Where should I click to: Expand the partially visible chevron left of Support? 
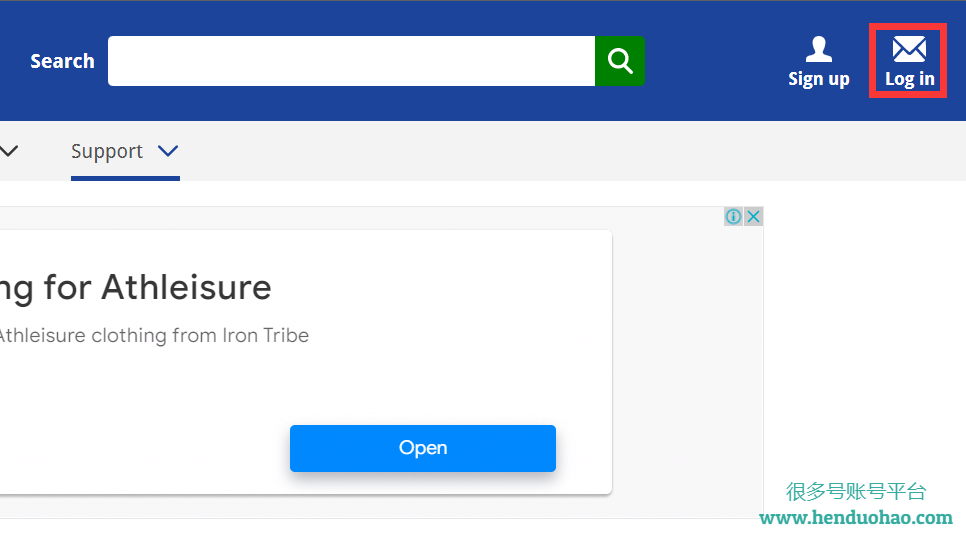point(9,151)
